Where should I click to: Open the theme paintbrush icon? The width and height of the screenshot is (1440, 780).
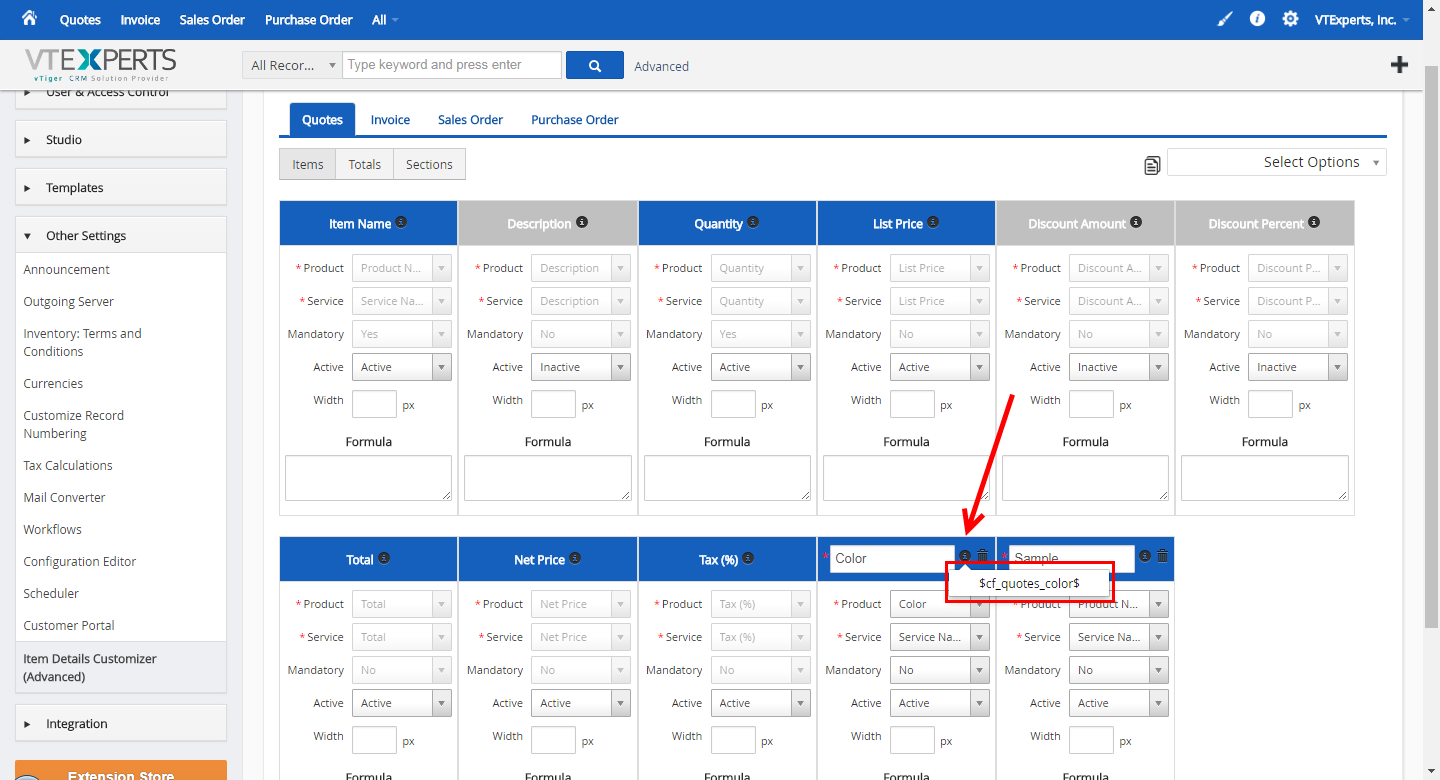pos(1225,19)
